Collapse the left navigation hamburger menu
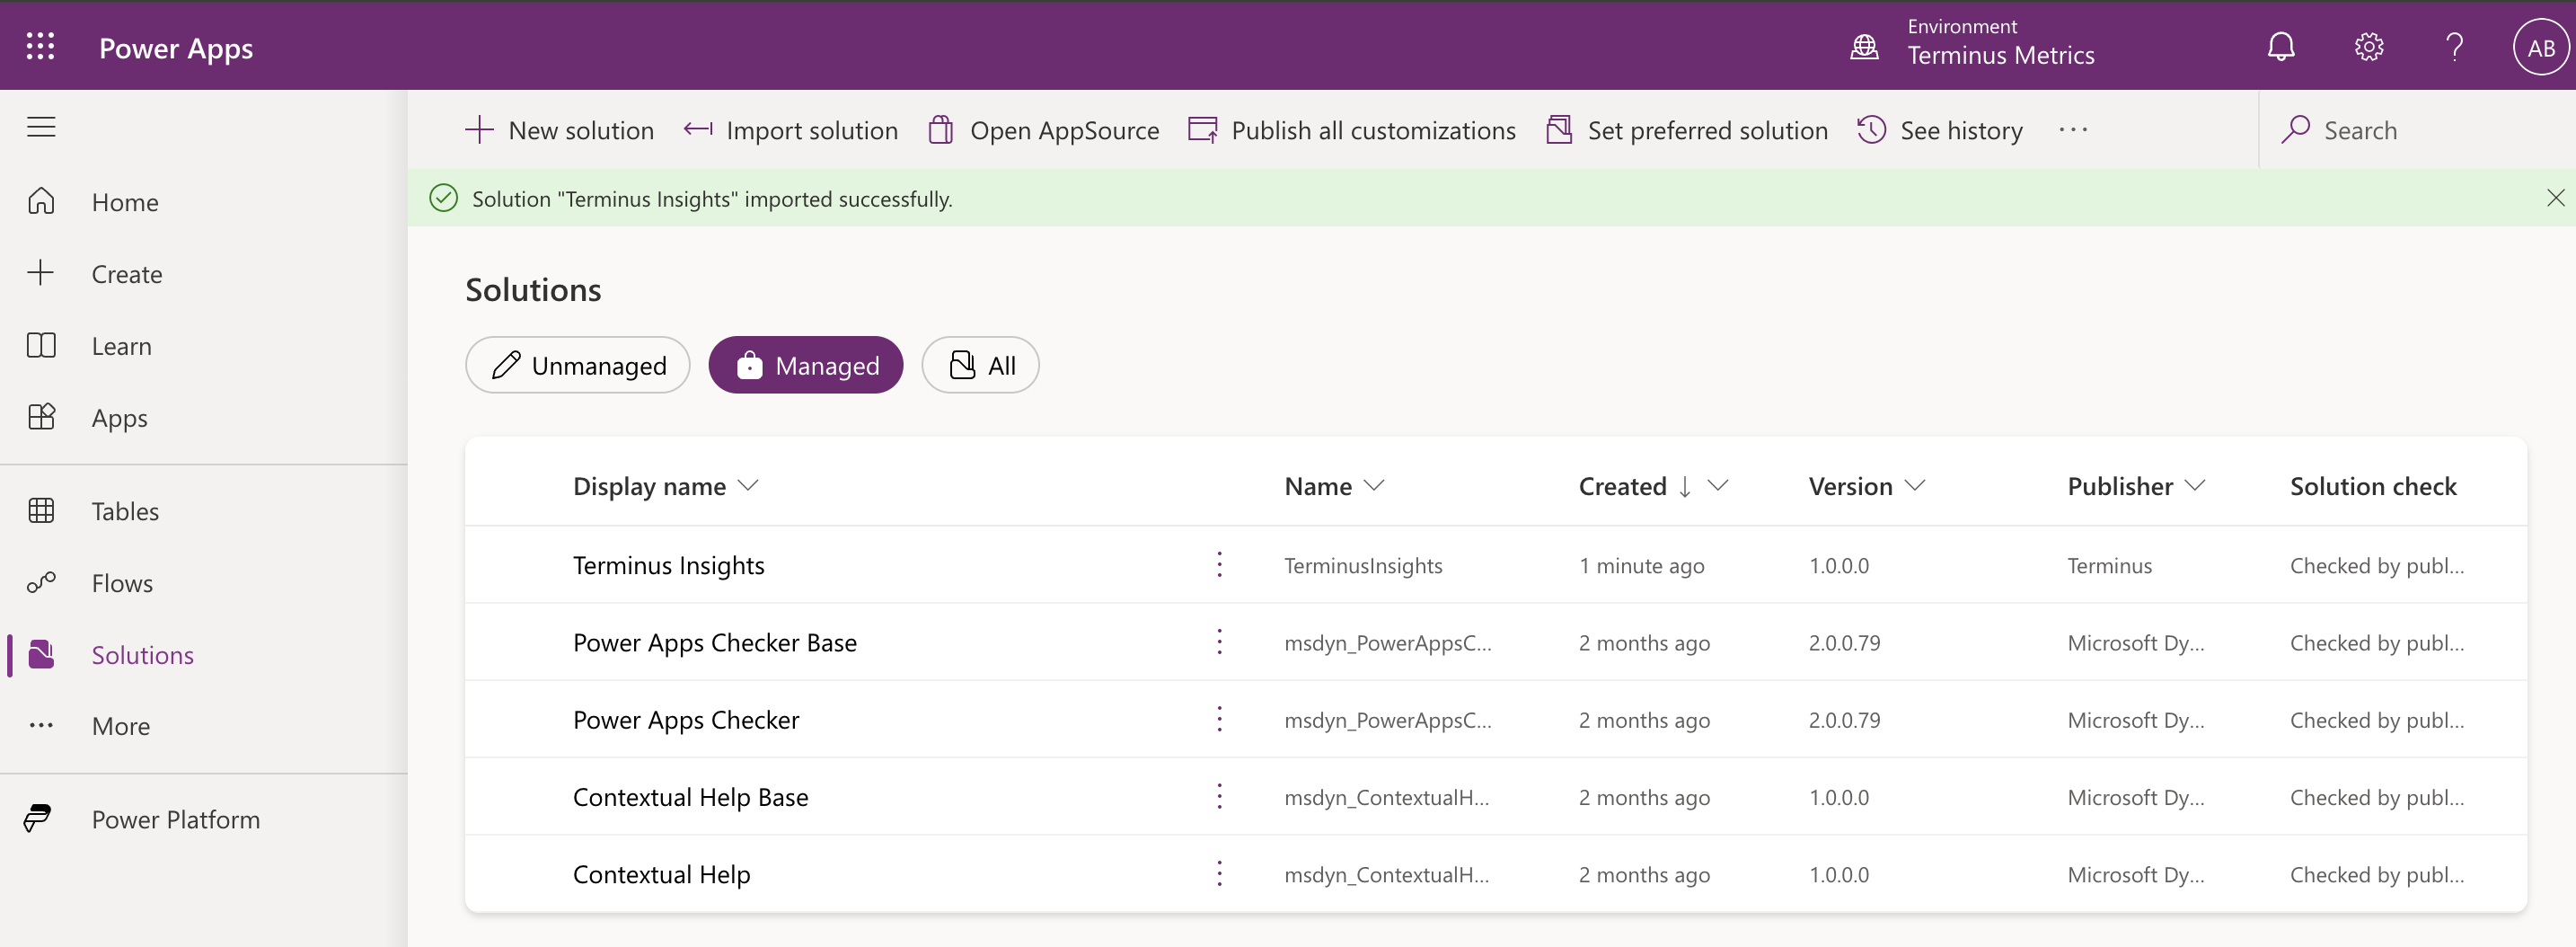This screenshot has width=2576, height=947. pos(41,127)
